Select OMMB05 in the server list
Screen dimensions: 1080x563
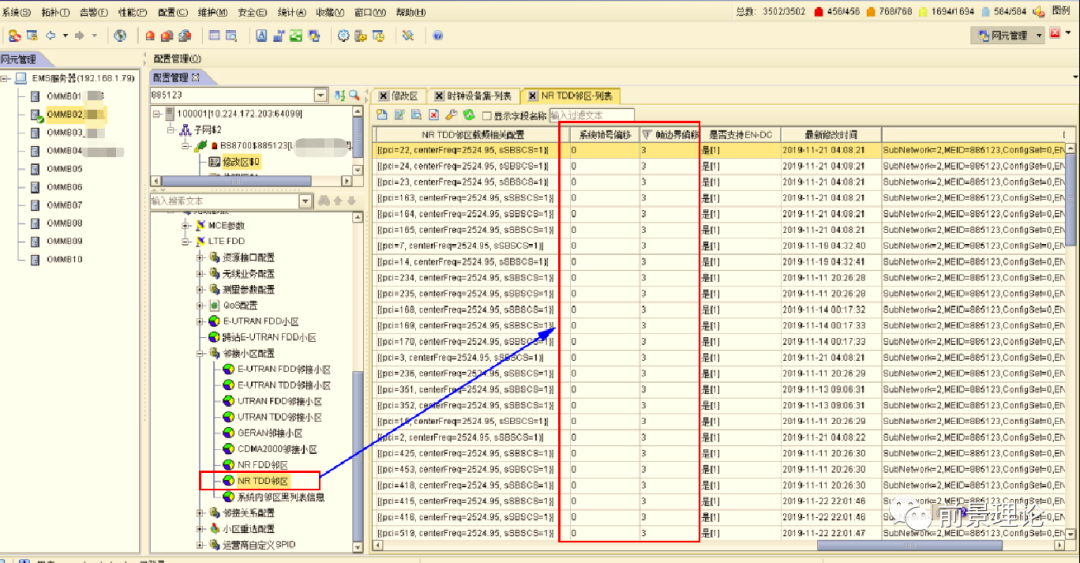pos(64,168)
